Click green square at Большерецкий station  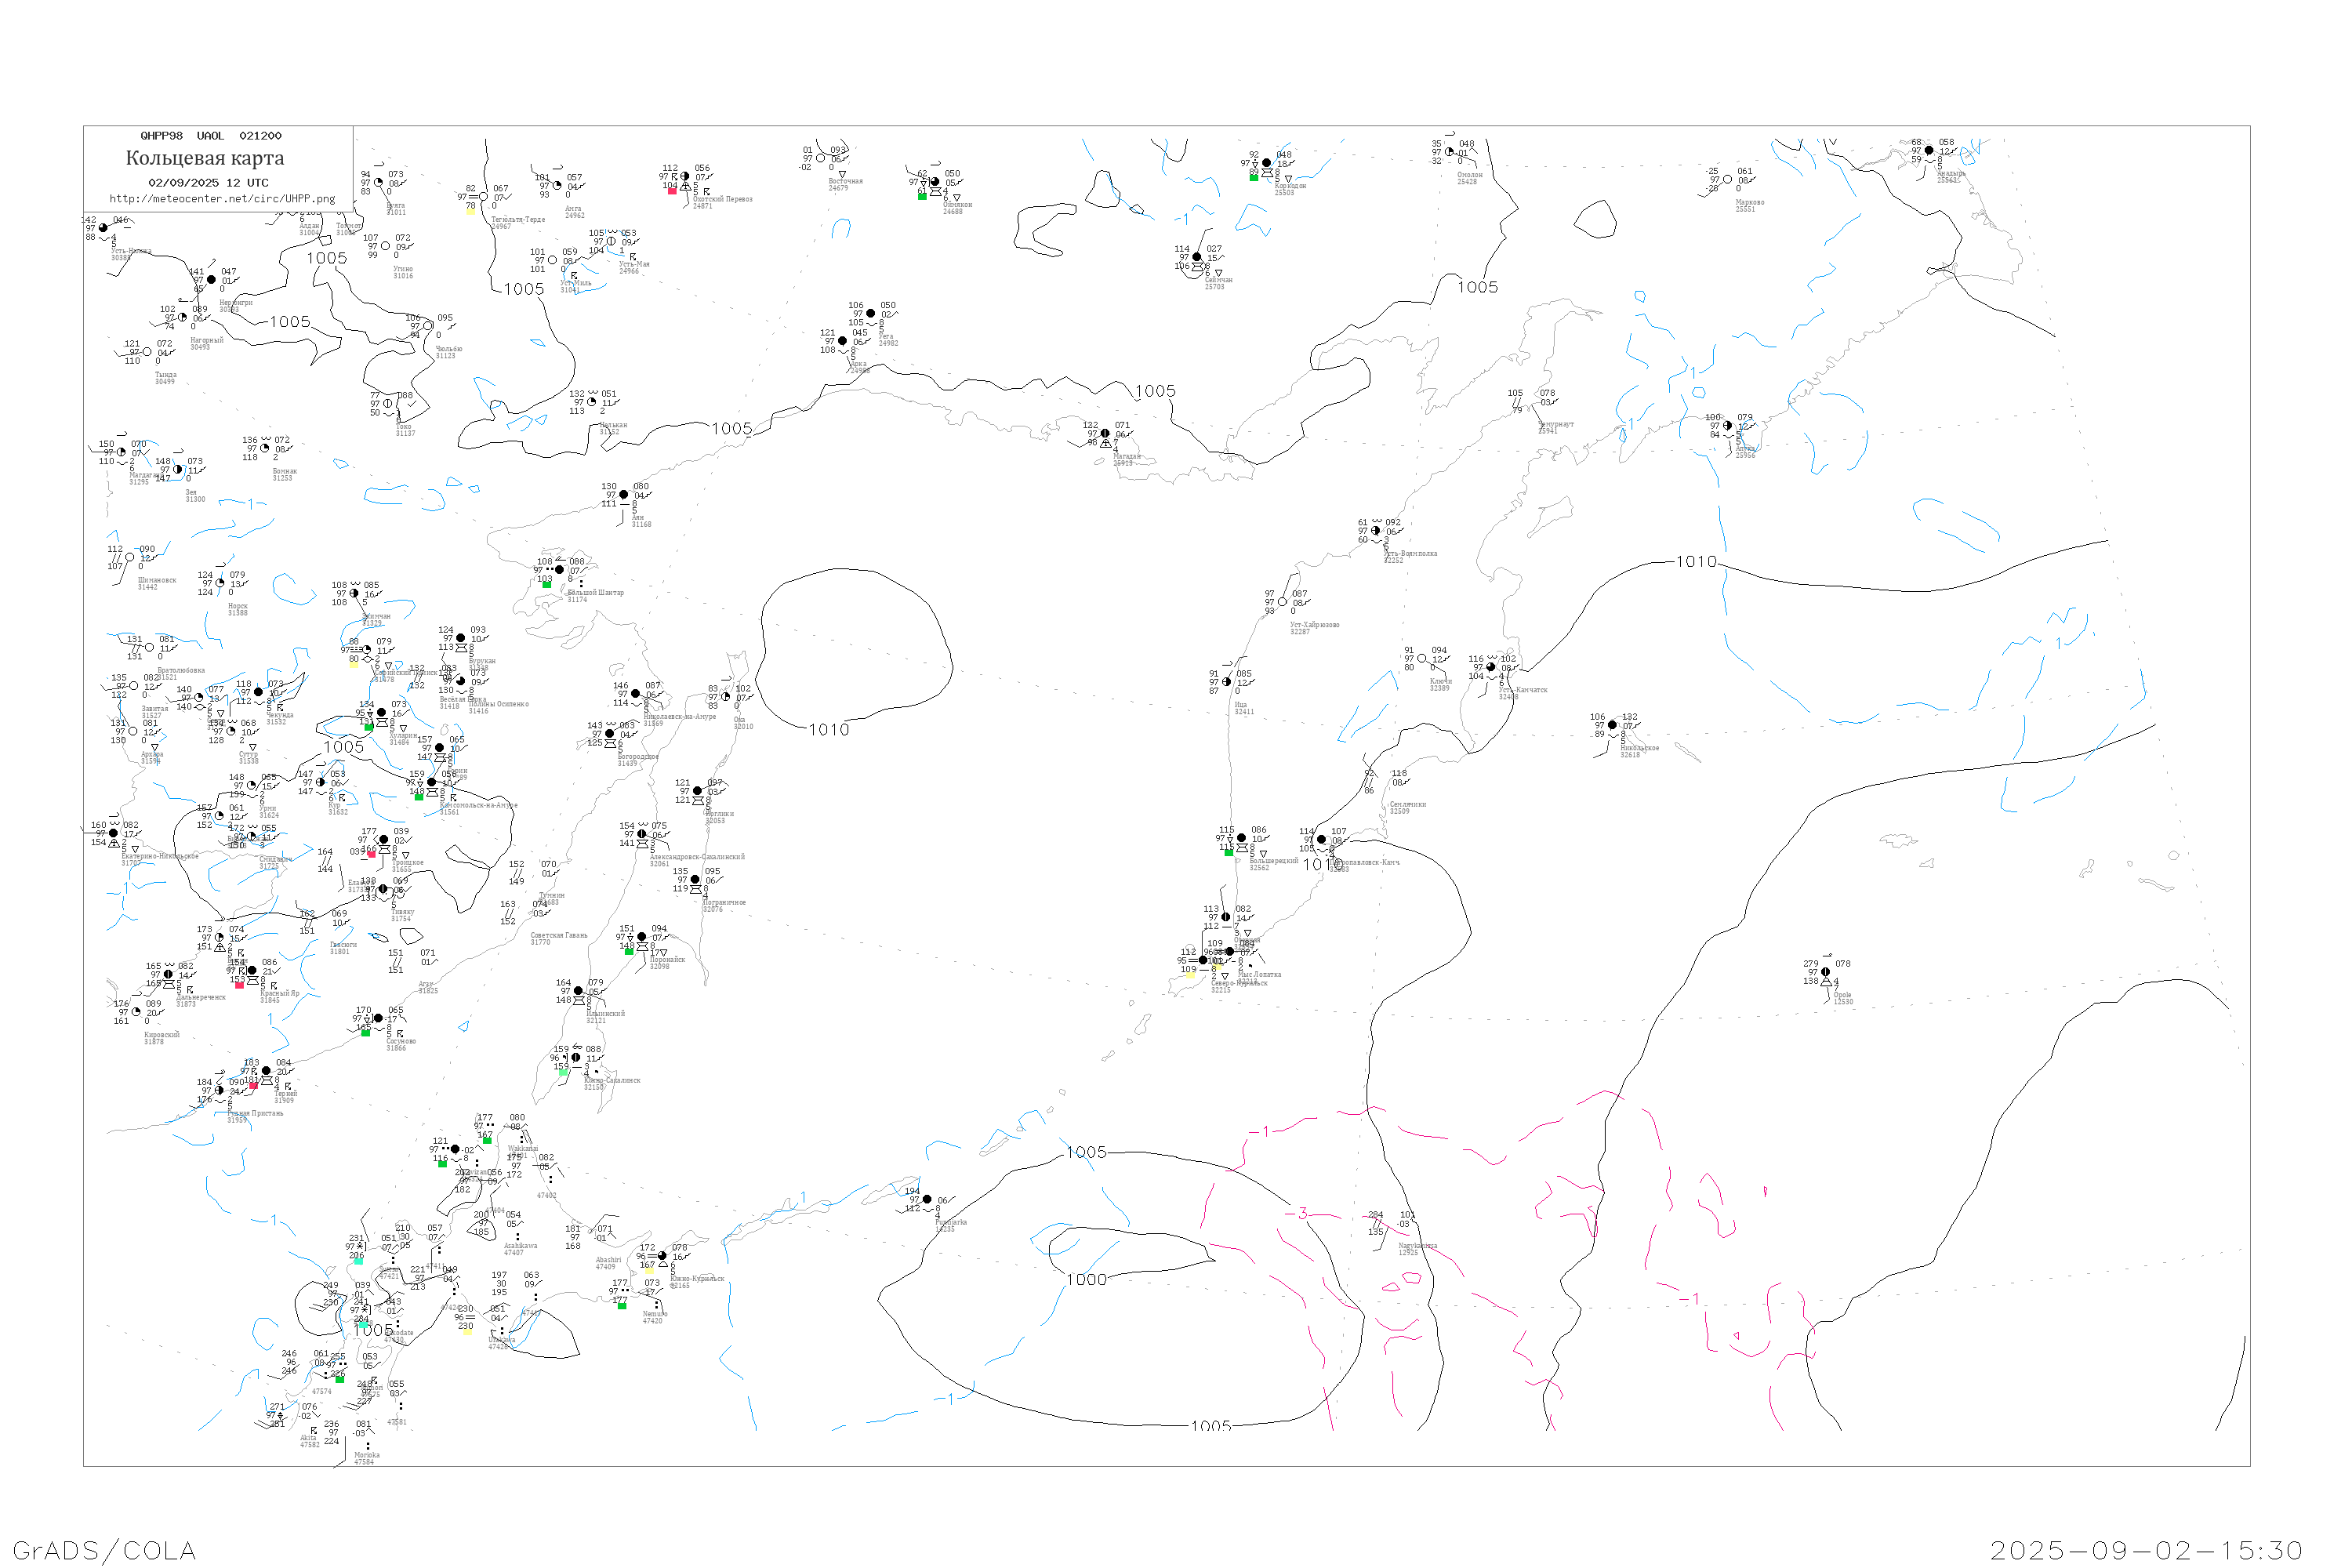pyautogui.click(x=1229, y=853)
